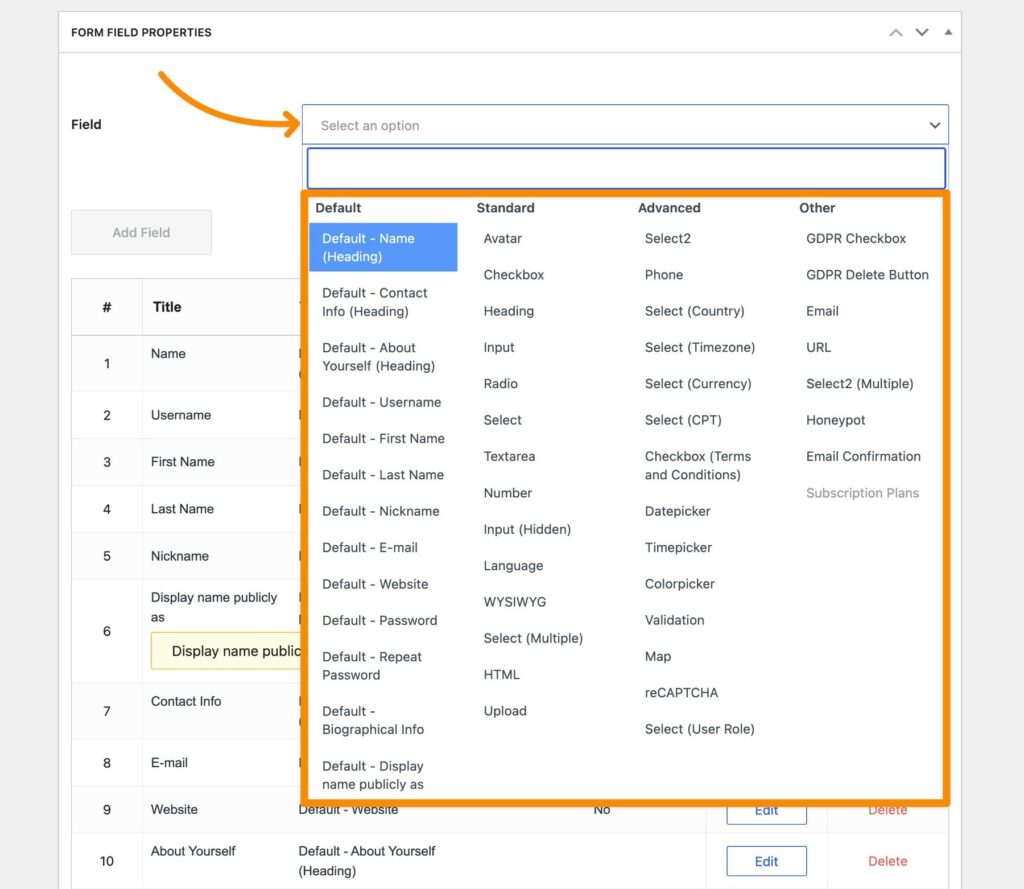The height and width of the screenshot is (889, 1024).
Task: Pick the Colorpicker field type
Action: (679, 585)
